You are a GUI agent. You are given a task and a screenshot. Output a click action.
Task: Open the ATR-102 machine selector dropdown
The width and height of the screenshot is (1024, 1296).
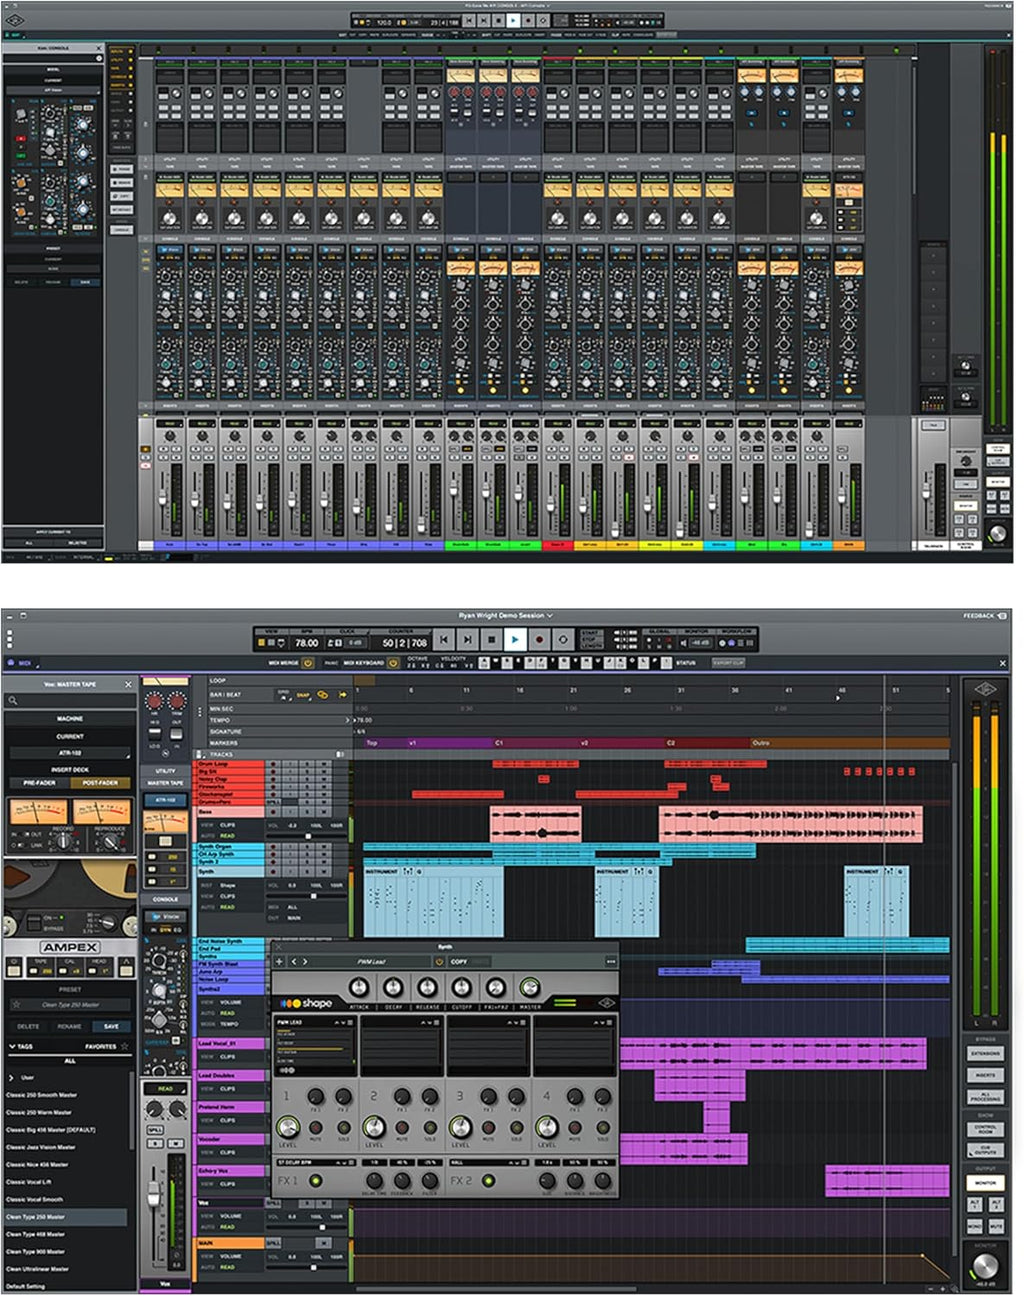(69, 751)
